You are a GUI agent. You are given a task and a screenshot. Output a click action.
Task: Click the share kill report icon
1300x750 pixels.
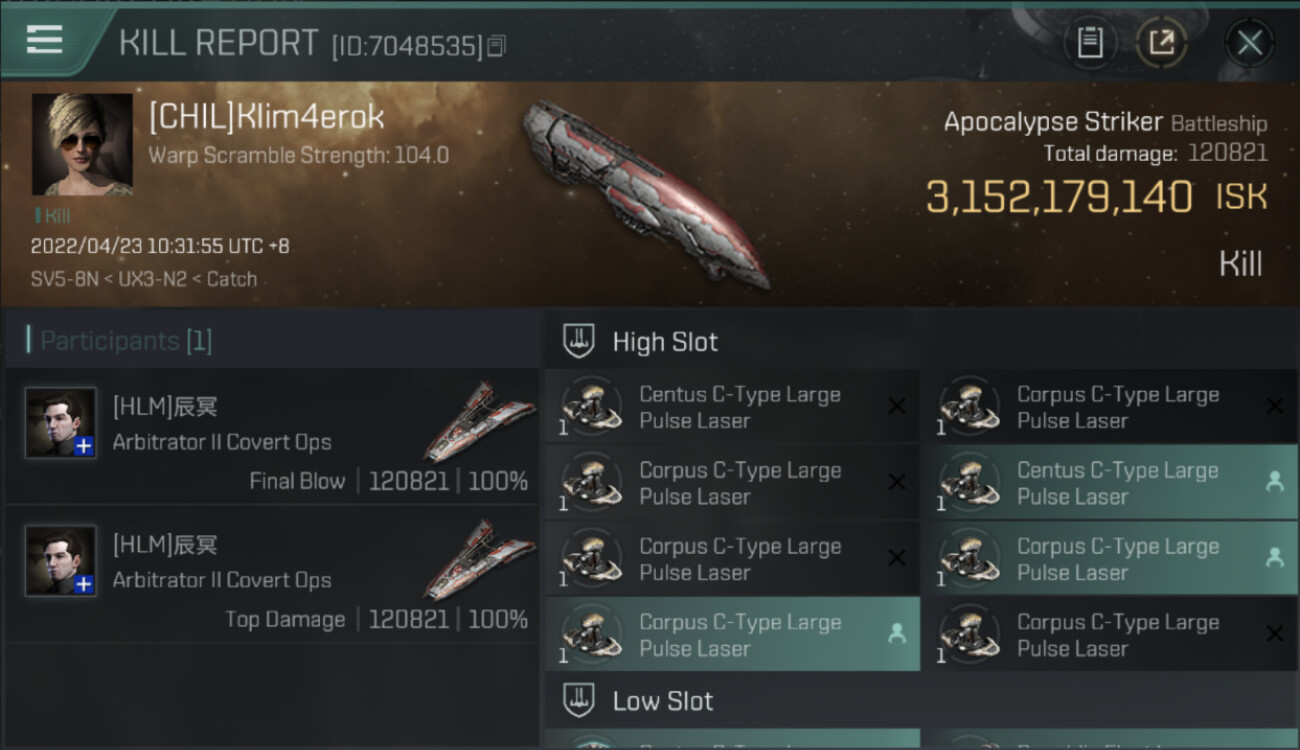[x=1161, y=43]
